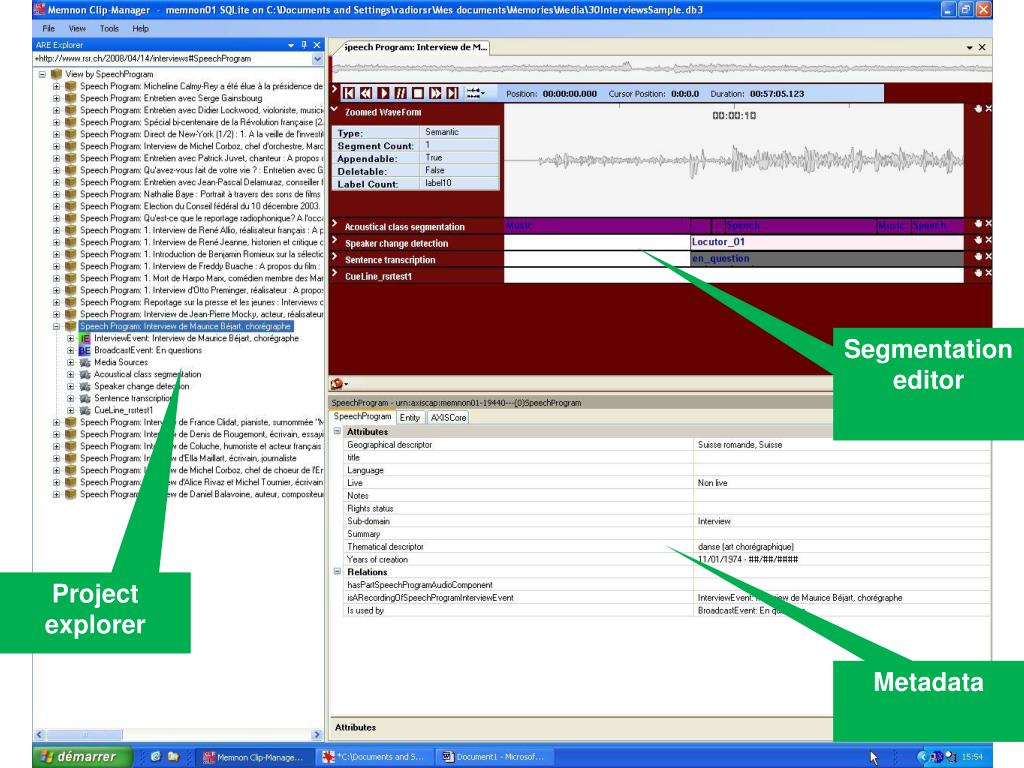The height and width of the screenshot is (768, 1024).
Task: Click hand icon on Sentence transcription track
Action: pos(978,256)
